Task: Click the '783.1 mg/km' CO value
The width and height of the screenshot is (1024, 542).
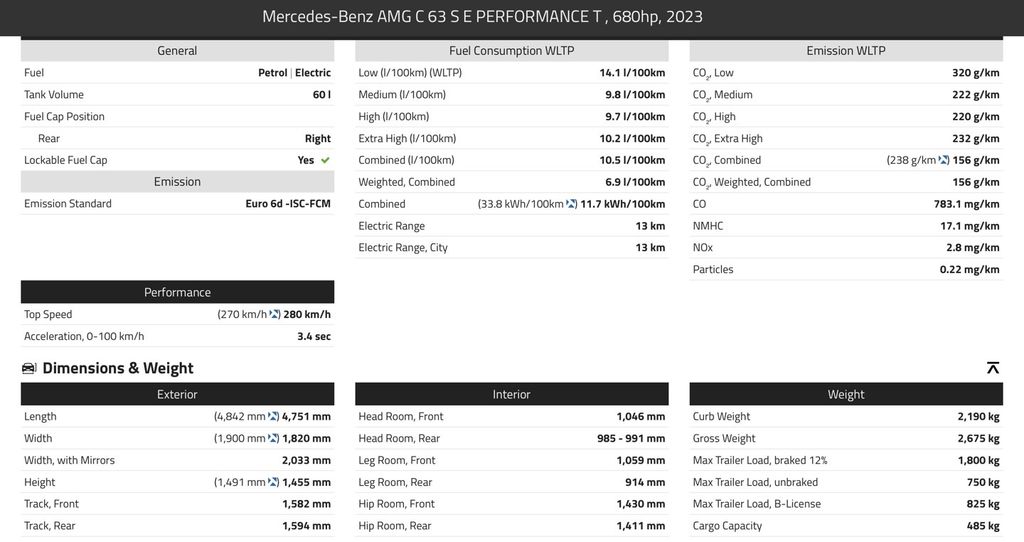Action: pyautogui.click(x=967, y=204)
